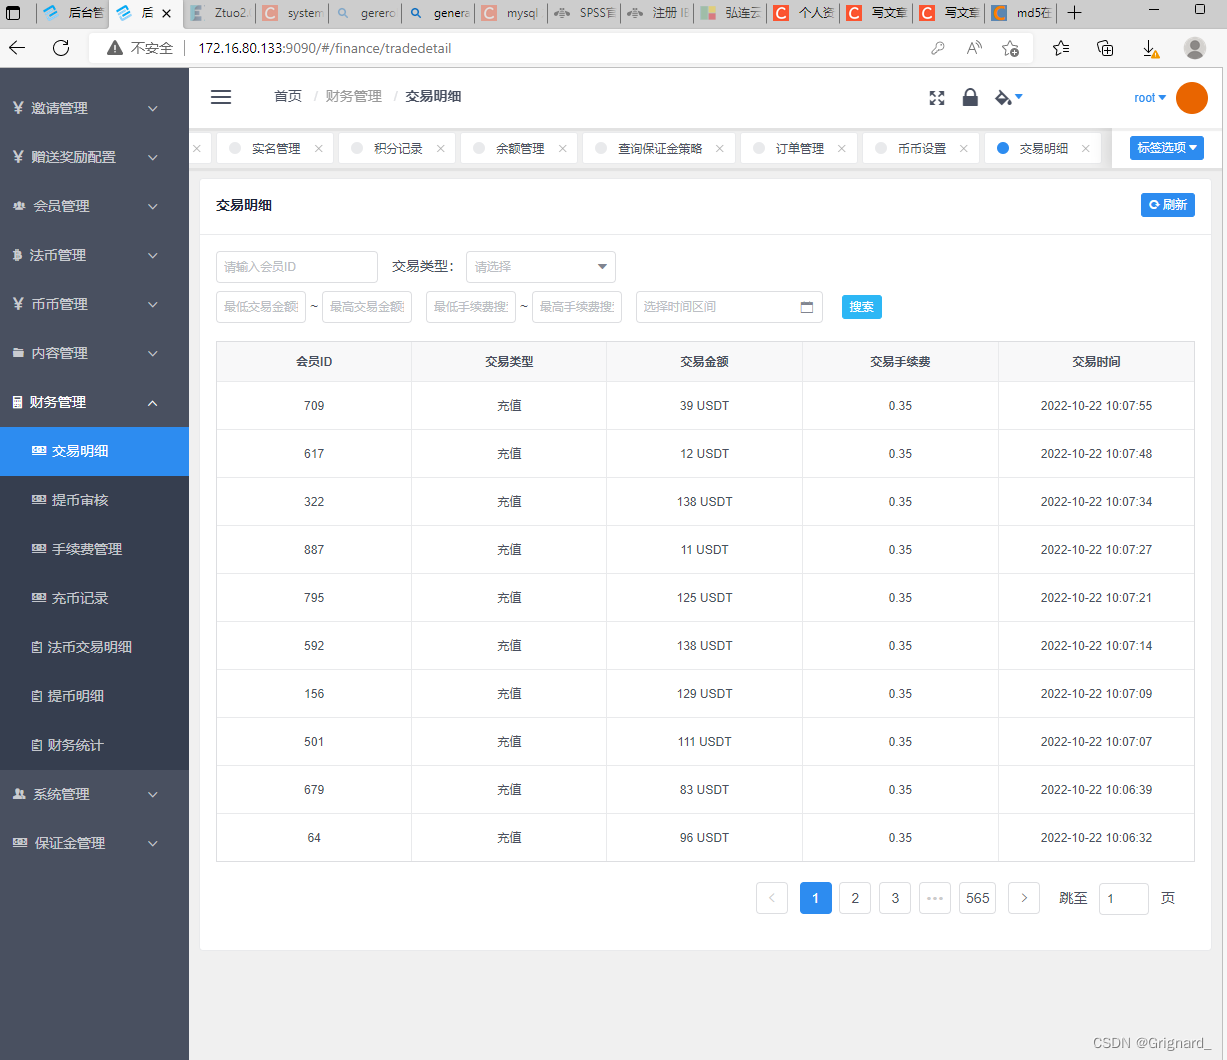Click the 跳至 page number input
This screenshot has height=1060, width=1227.
pyautogui.click(x=1123, y=898)
